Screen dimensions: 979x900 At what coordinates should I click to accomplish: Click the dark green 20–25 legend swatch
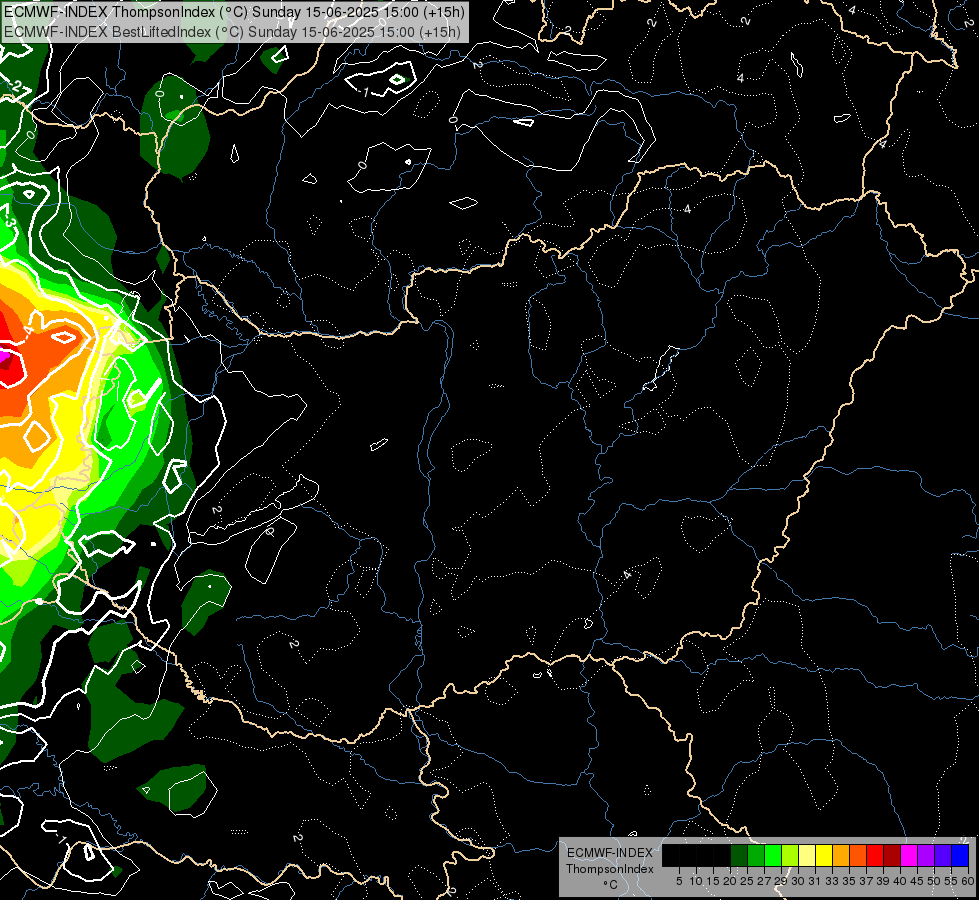click(x=739, y=855)
